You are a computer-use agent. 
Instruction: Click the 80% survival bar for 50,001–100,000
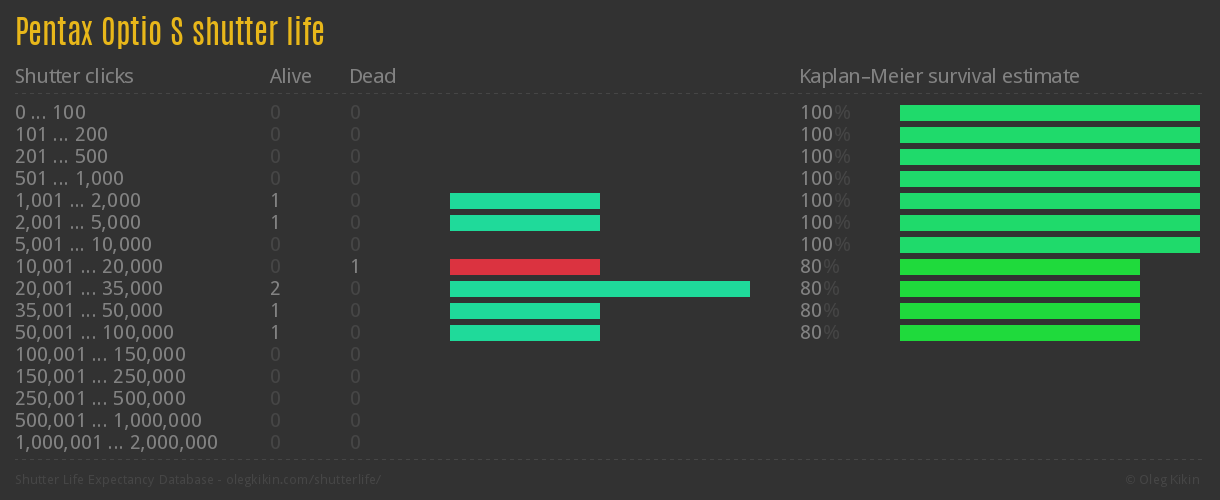1020,333
